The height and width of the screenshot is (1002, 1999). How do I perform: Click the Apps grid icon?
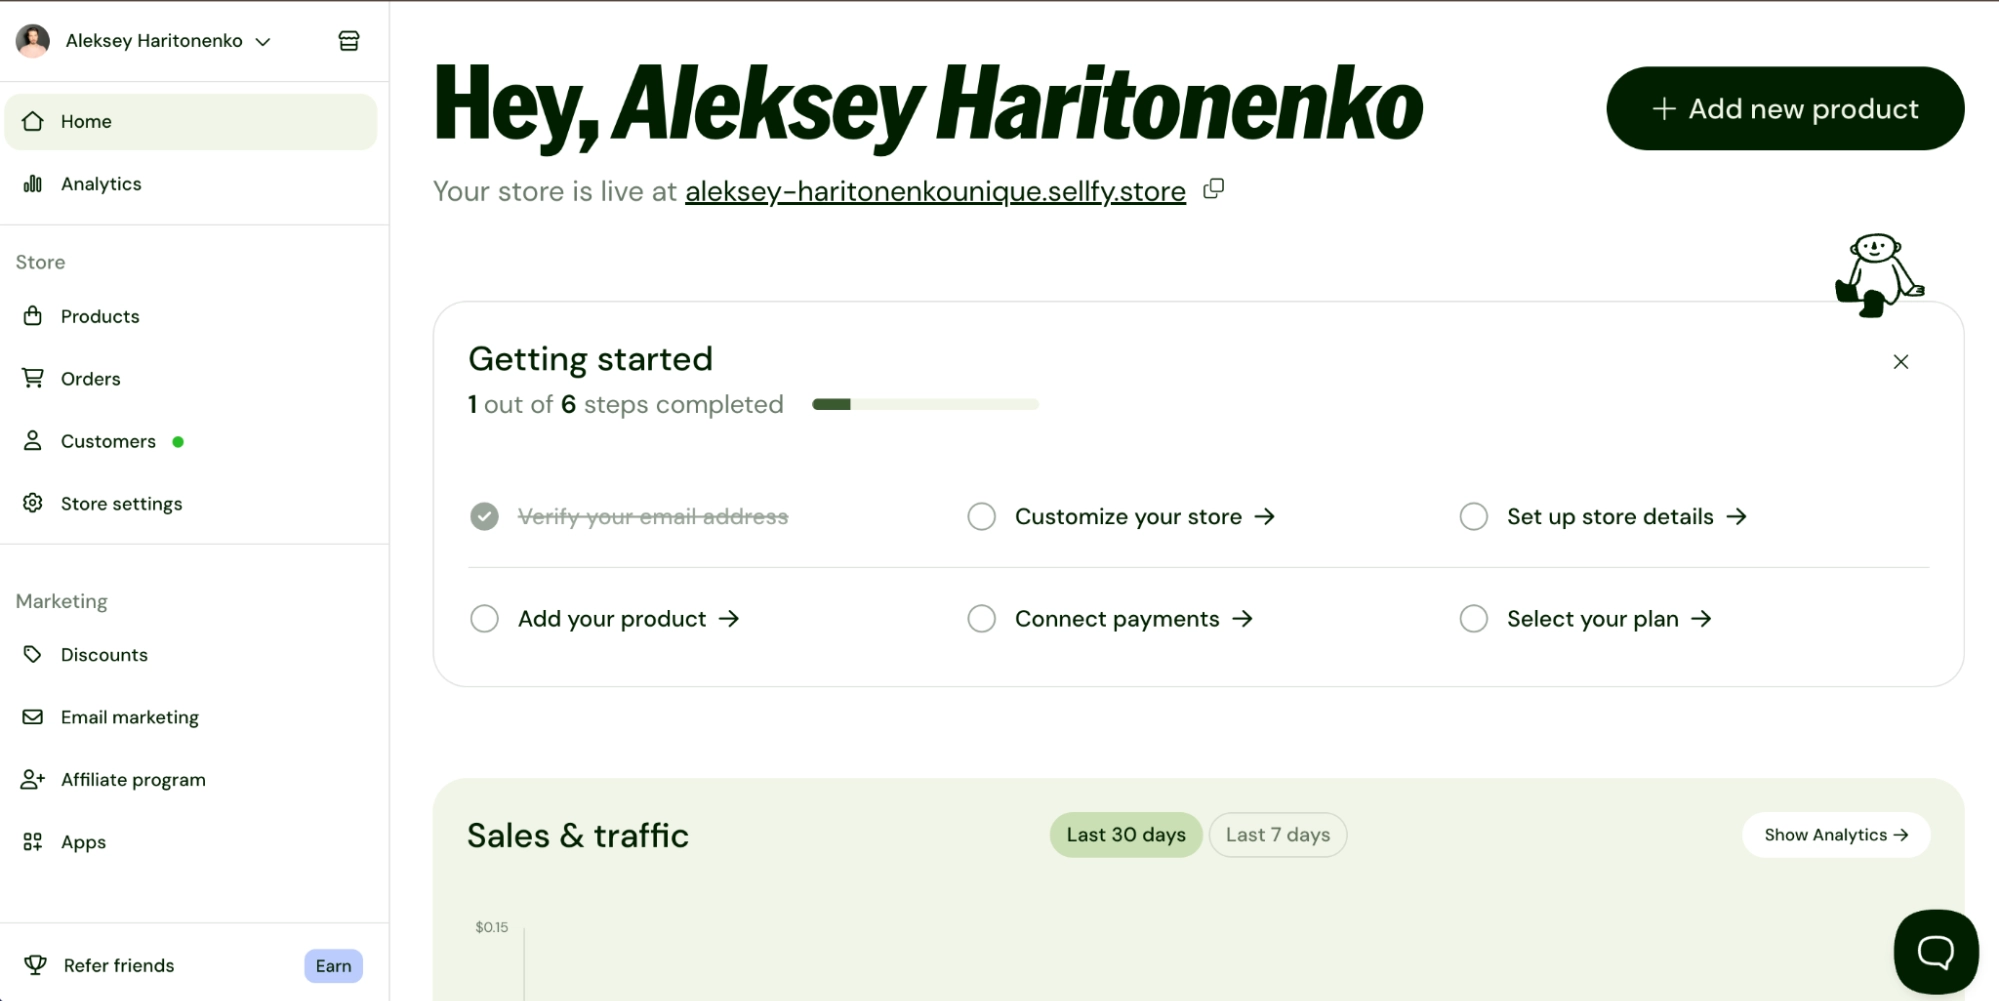[33, 842]
